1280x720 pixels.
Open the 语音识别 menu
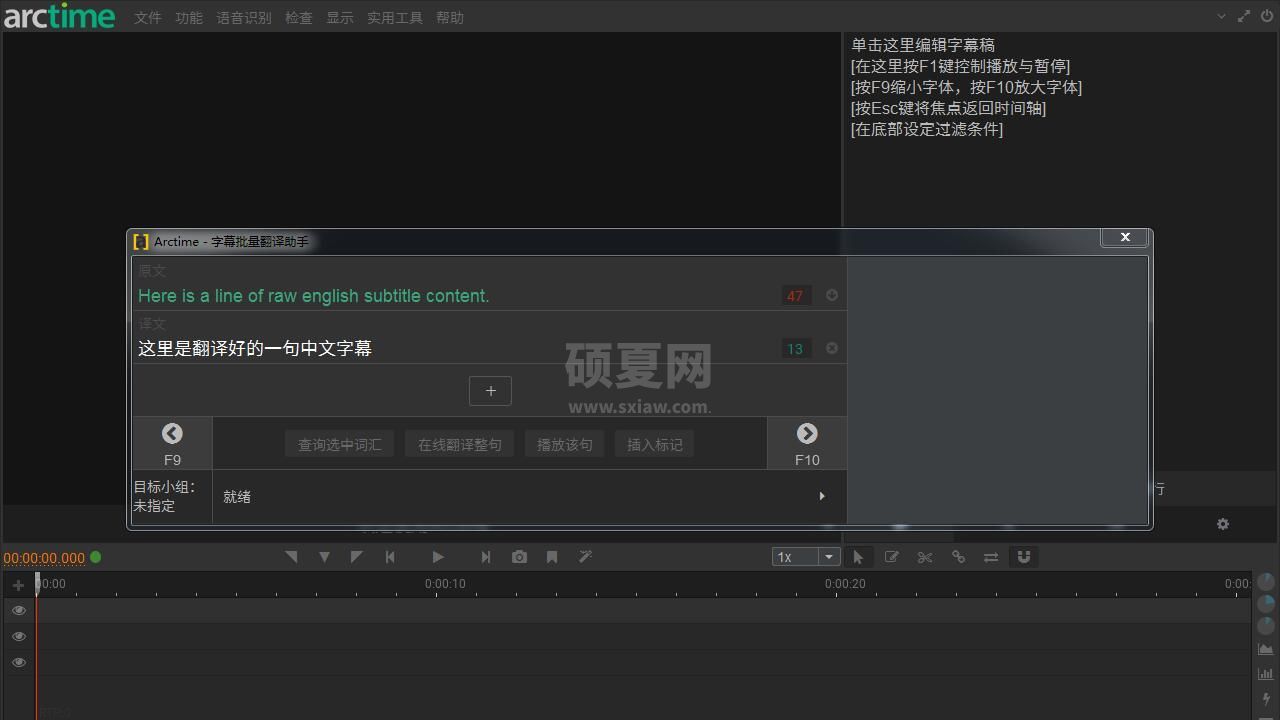[244, 17]
